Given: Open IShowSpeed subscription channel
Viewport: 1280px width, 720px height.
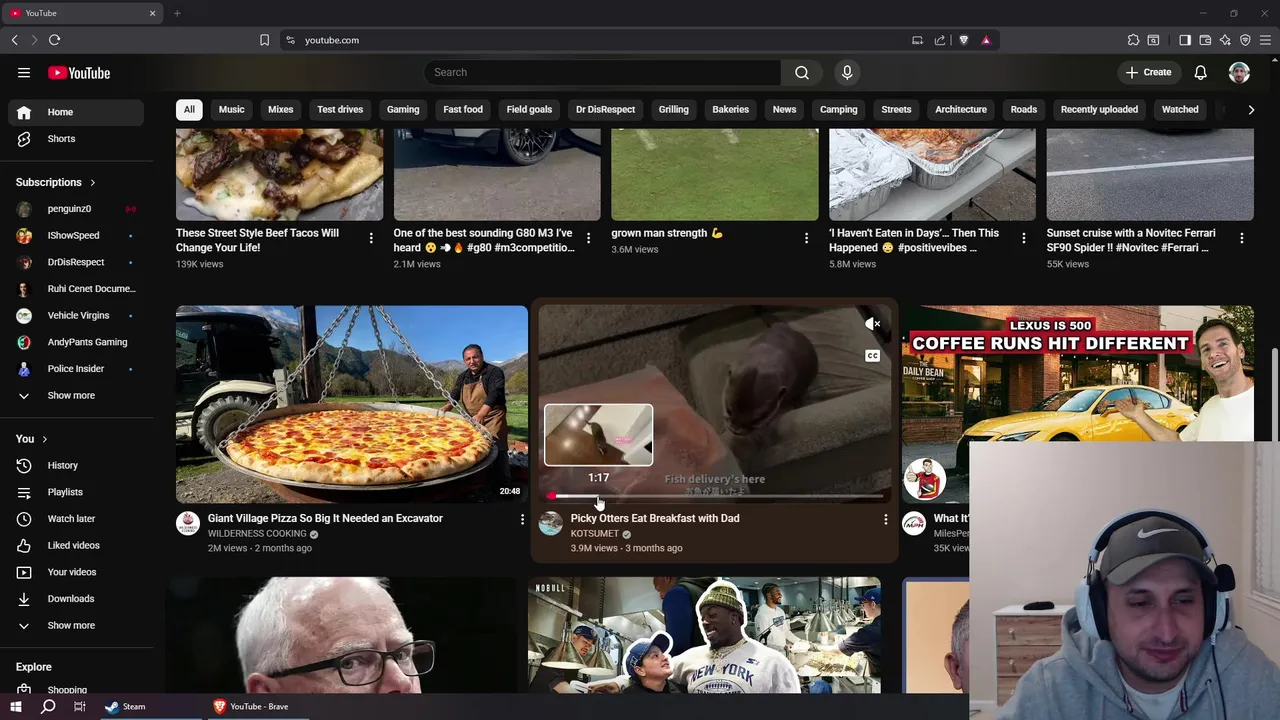Looking at the screenshot, I should (x=76, y=235).
